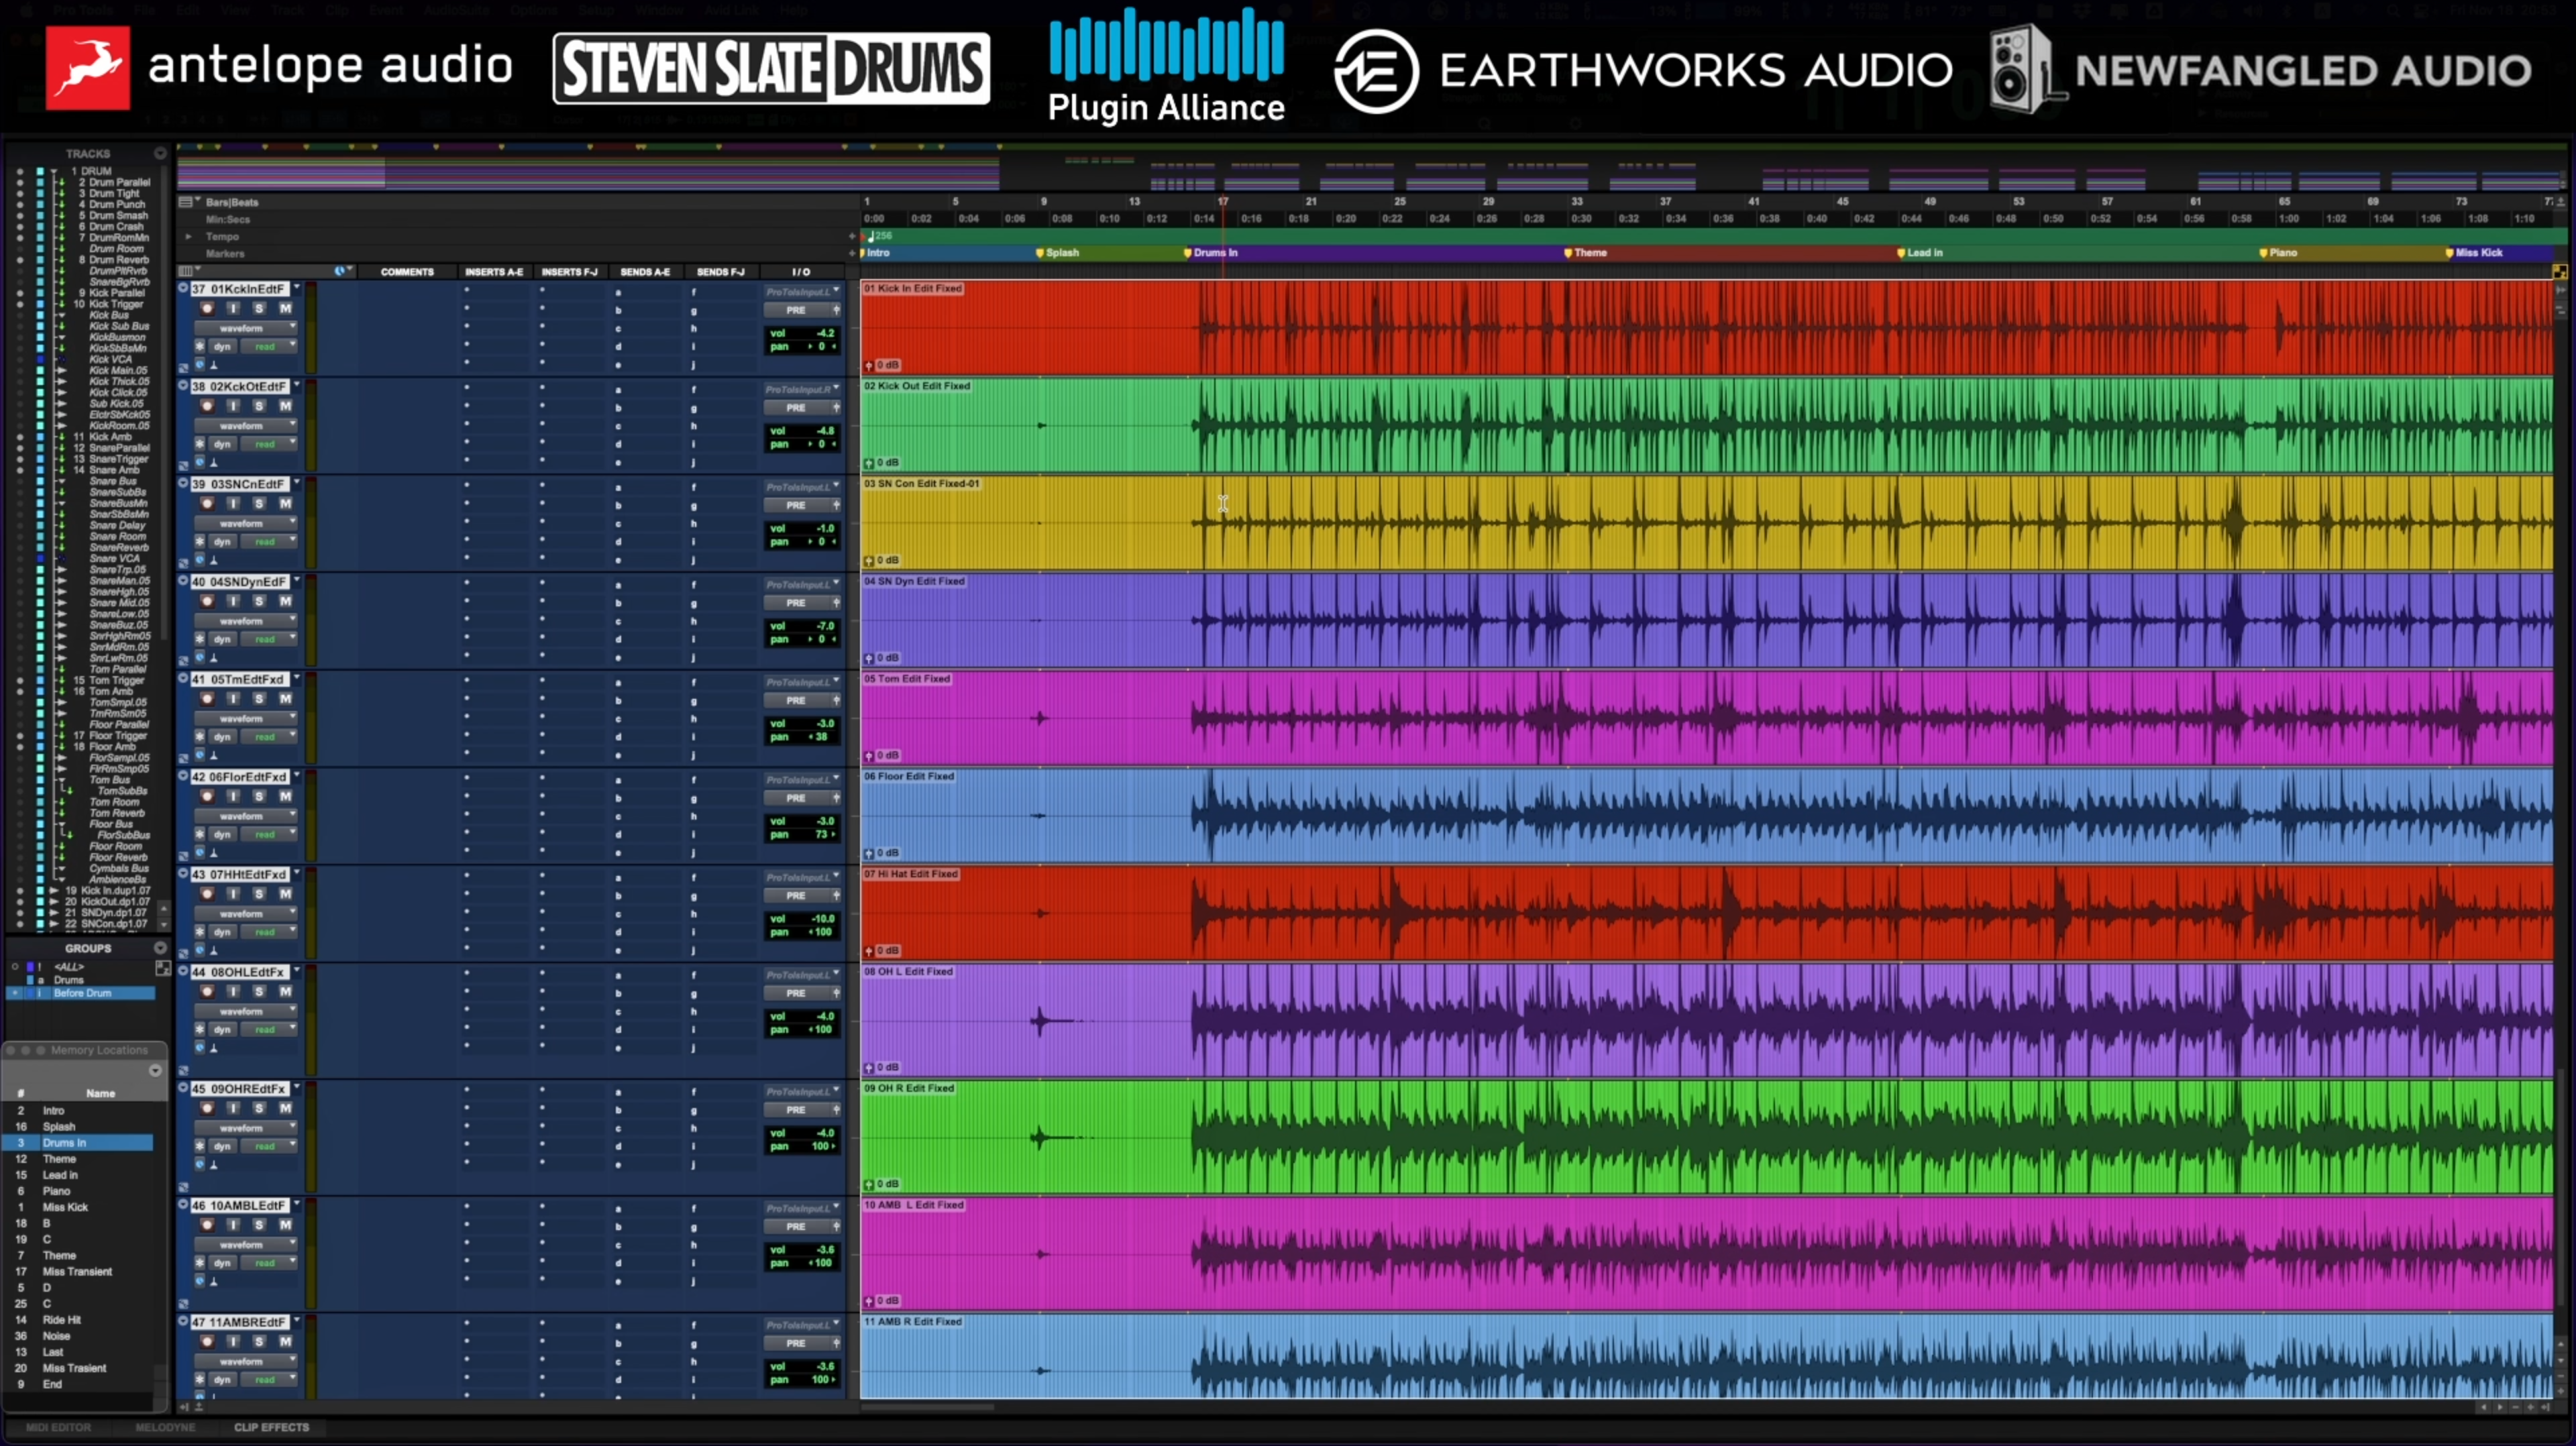
Task: Select the Before Drum group
Action: click(x=82, y=993)
